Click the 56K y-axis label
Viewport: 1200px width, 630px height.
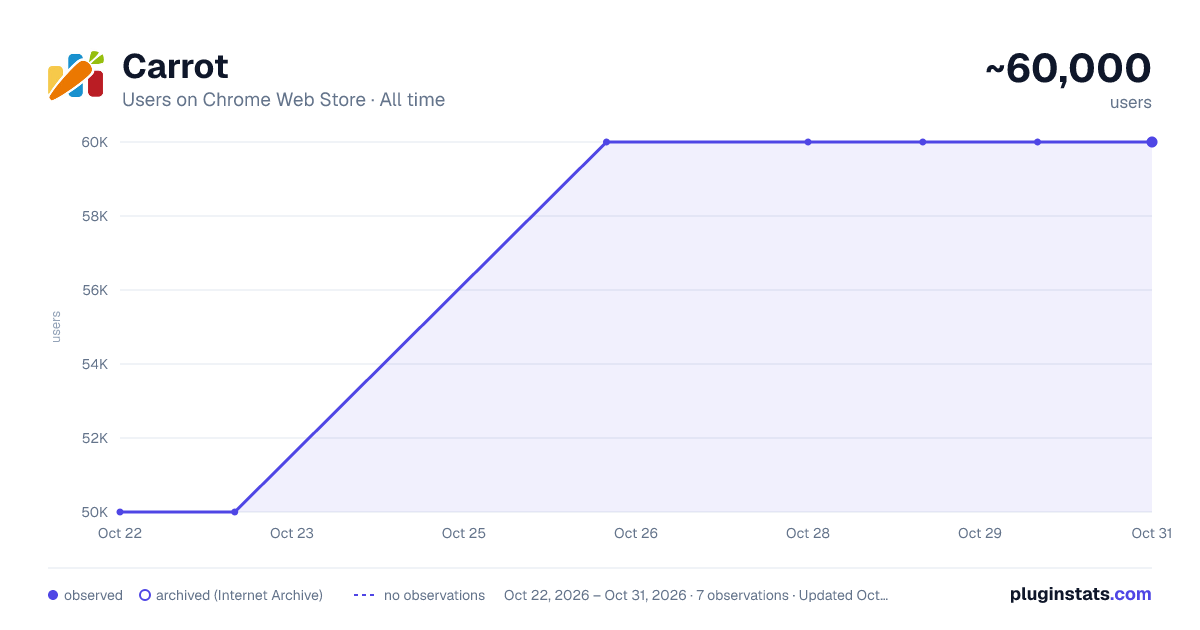tap(95, 290)
